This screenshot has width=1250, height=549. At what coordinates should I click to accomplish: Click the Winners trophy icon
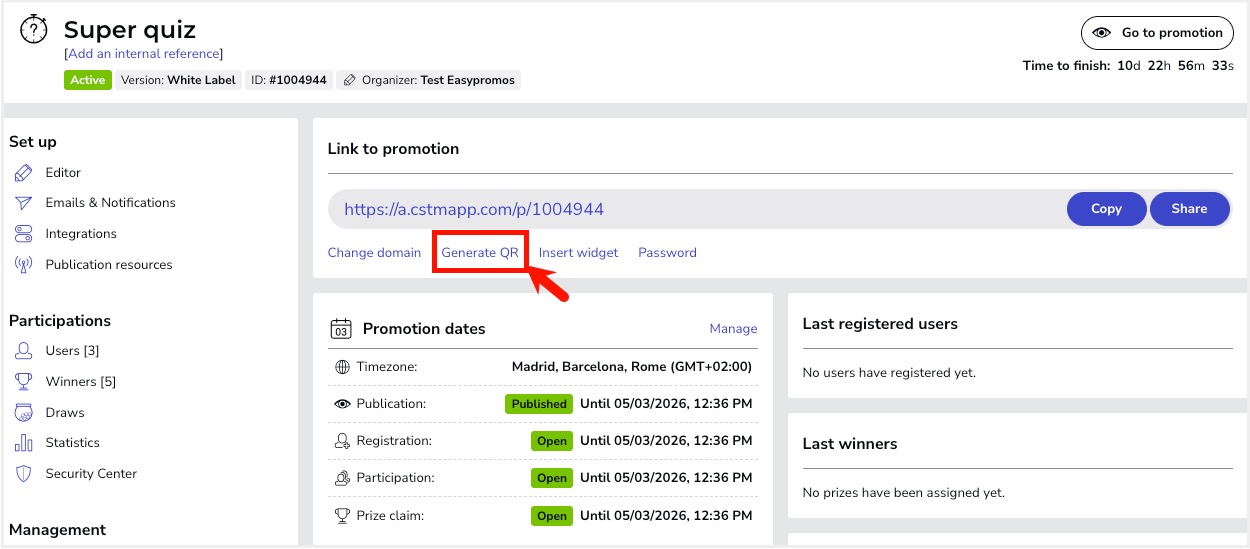(24, 382)
